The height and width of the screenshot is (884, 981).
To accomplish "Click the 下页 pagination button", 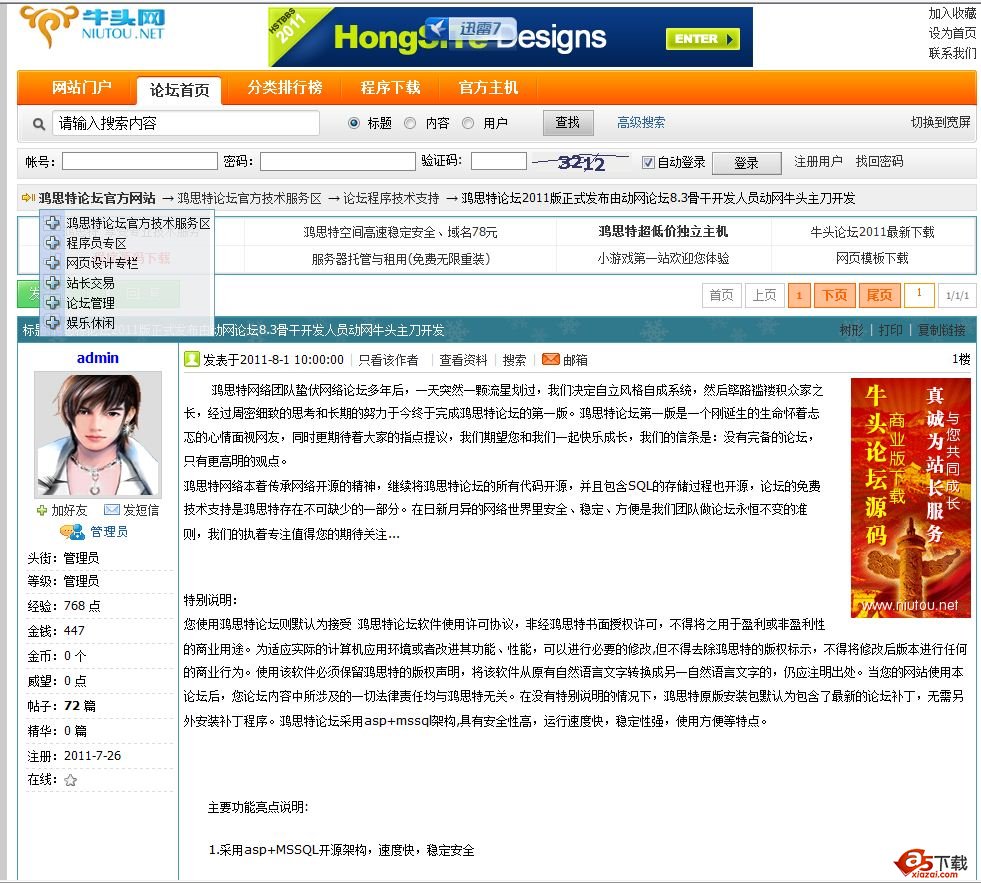I will pyautogui.click(x=834, y=295).
